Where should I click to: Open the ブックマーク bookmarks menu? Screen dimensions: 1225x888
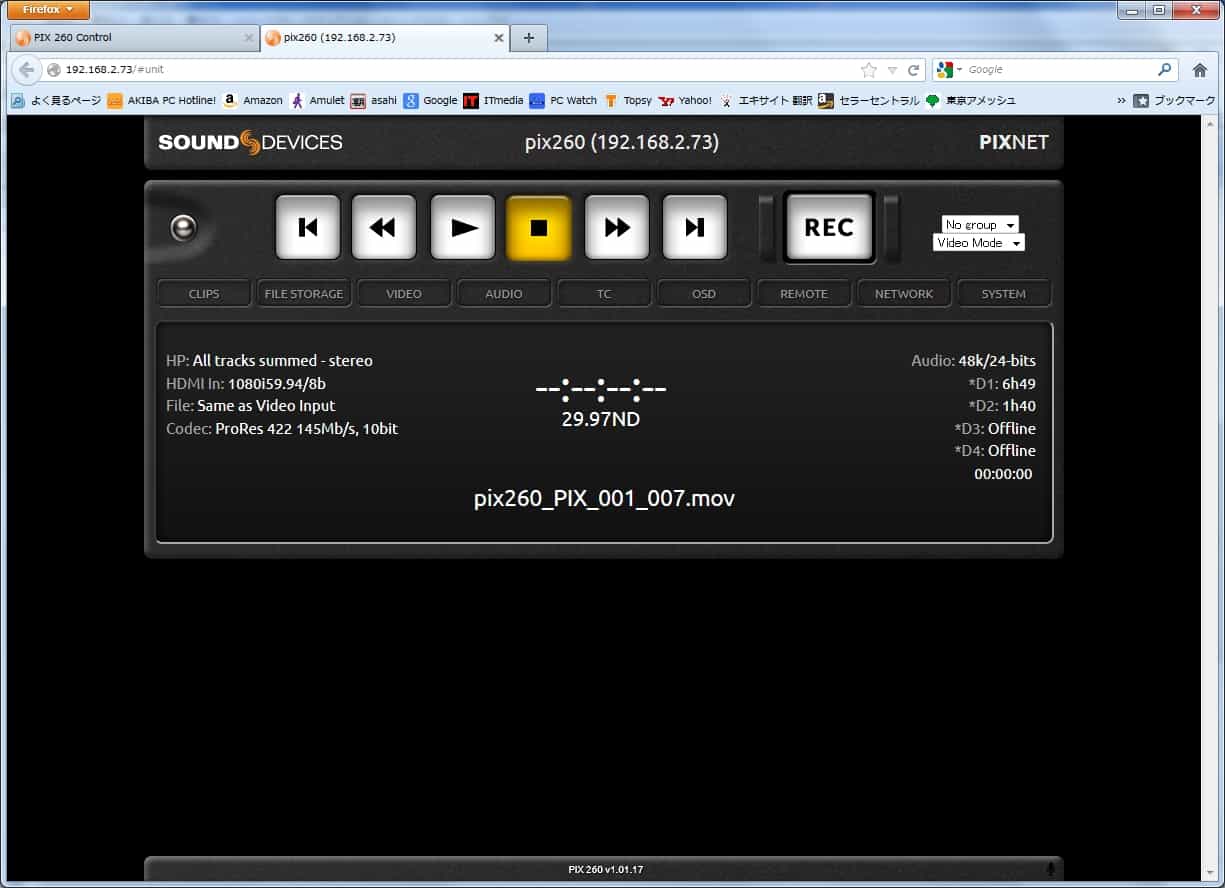(1174, 100)
